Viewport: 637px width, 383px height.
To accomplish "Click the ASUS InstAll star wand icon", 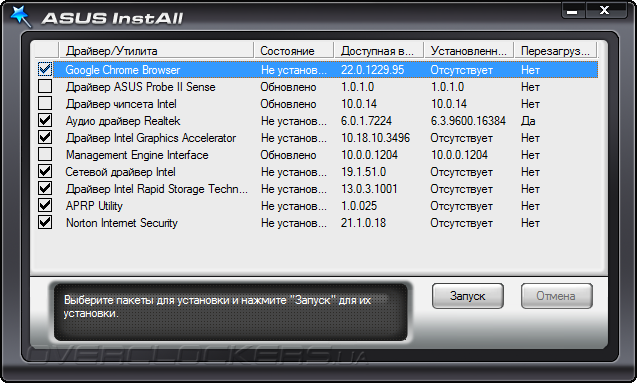I will [20, 16].
